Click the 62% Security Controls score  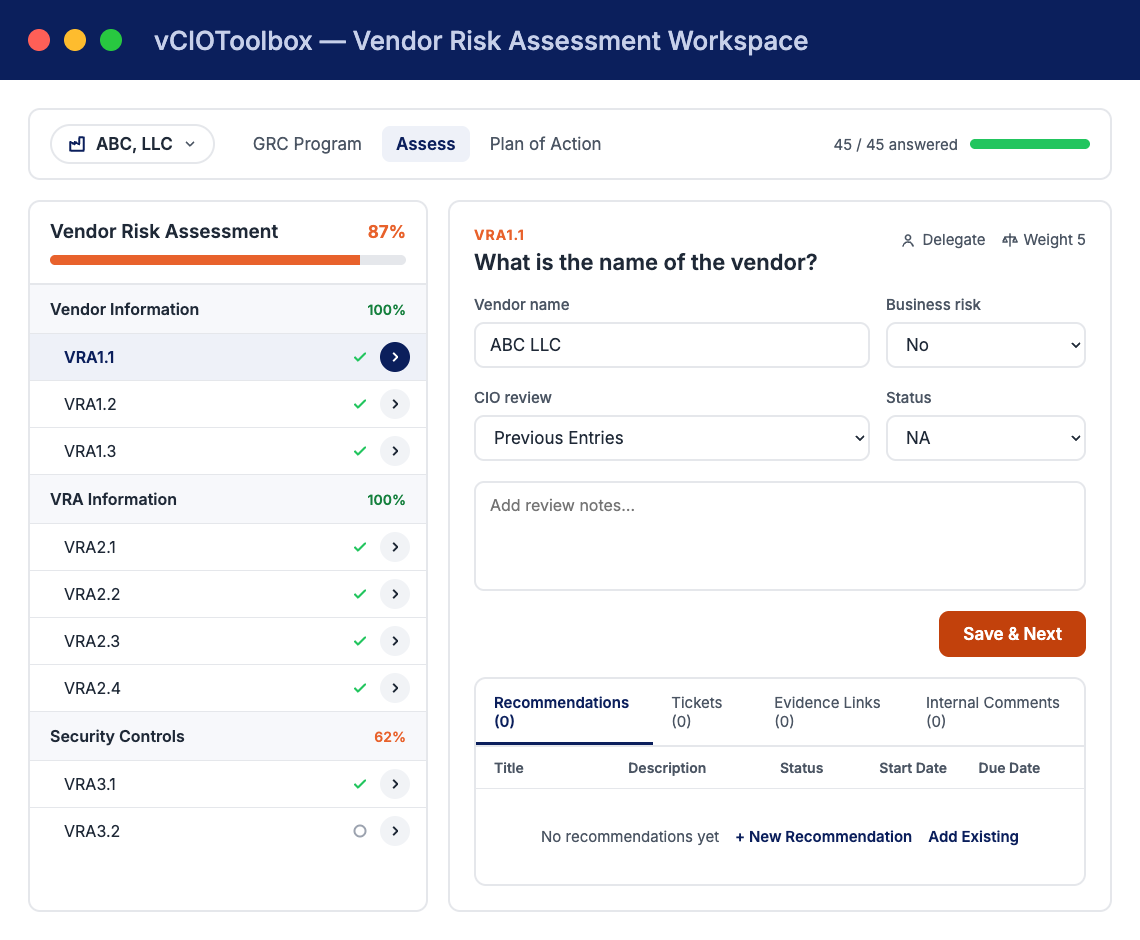coord(389,736)
